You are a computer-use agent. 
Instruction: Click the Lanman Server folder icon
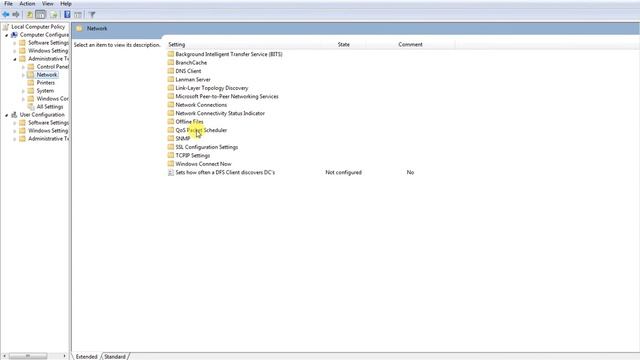[171, 80]
